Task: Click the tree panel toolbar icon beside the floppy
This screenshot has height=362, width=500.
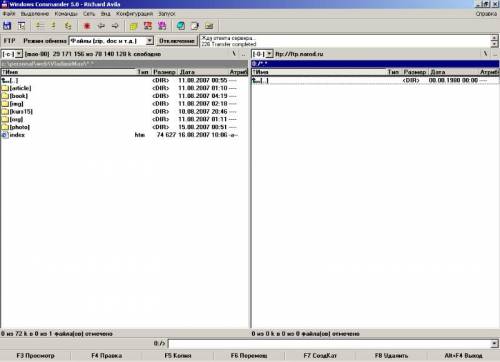Action: [x=22, y=26]
